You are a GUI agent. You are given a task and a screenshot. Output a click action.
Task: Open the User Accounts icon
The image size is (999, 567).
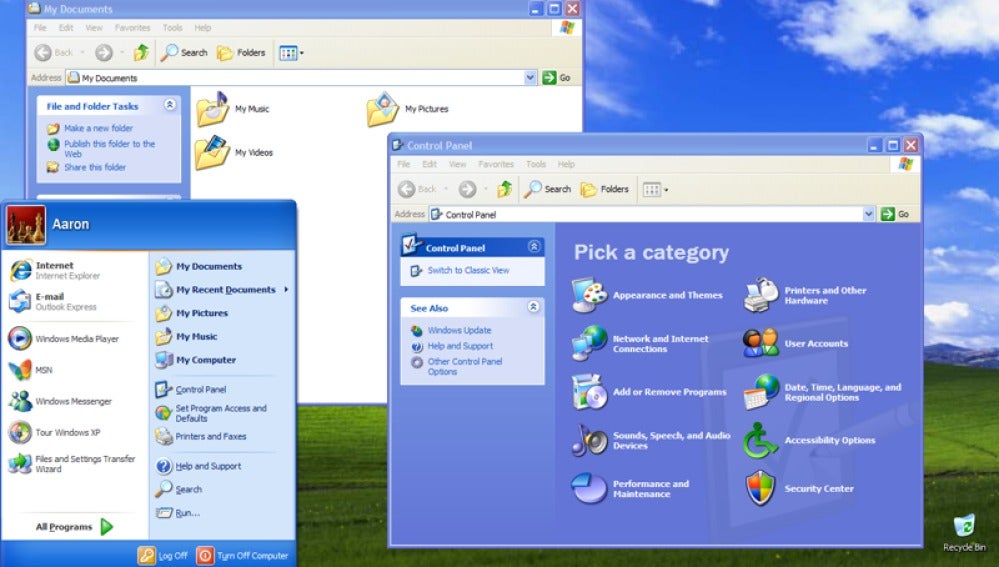[x=760, y=343]
